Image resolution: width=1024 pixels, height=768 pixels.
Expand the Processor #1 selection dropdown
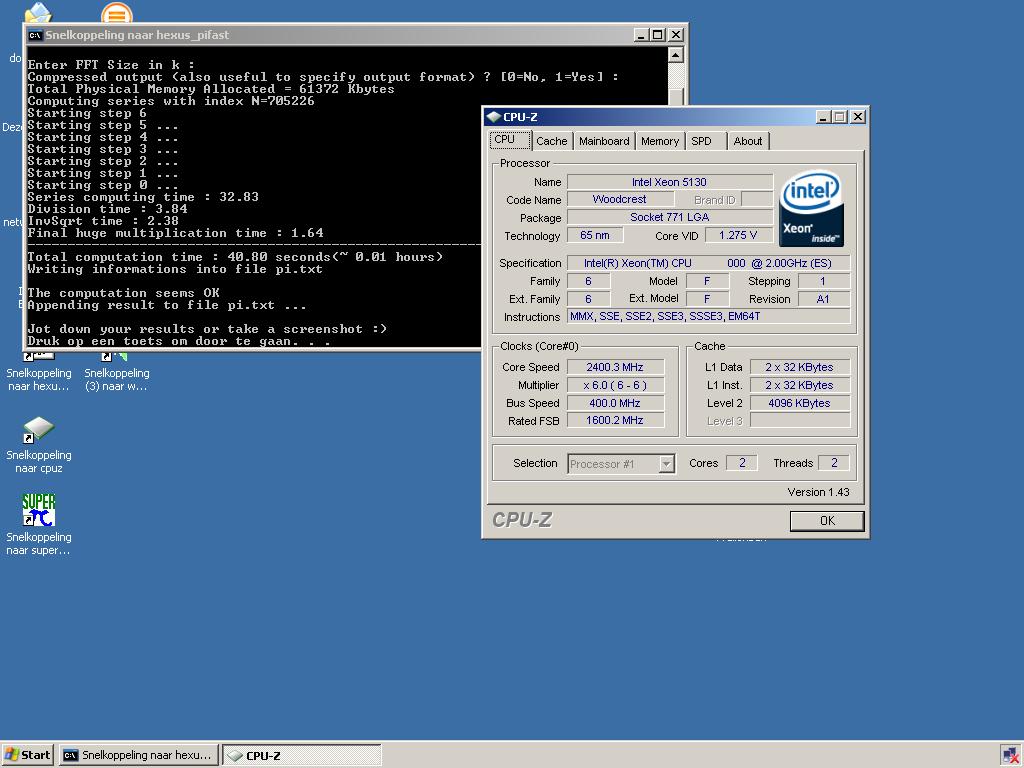tap(666, 464)
